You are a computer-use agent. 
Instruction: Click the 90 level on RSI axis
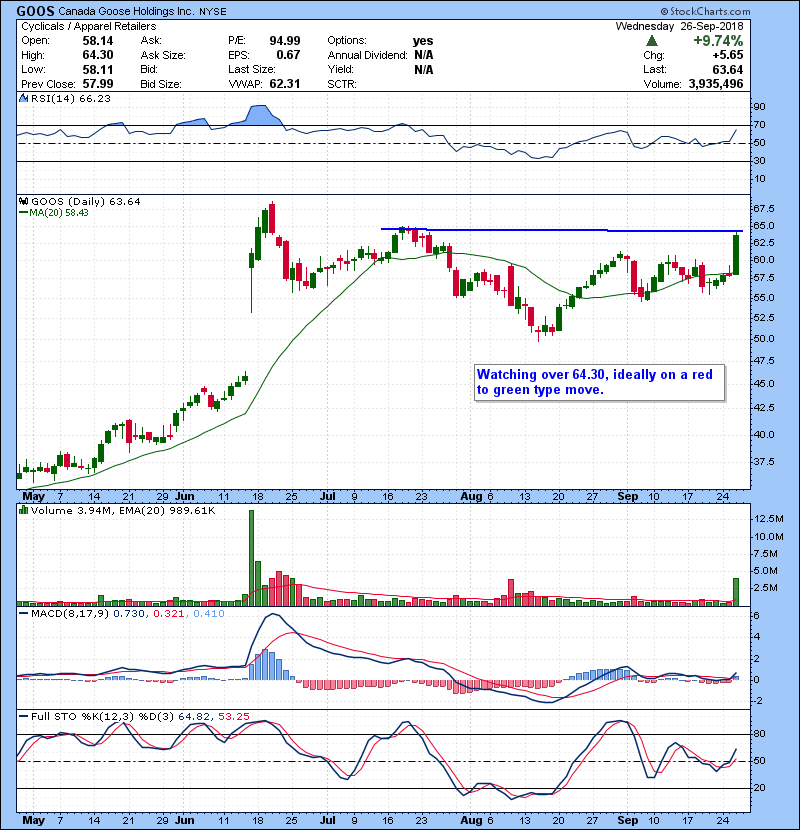pos(759,107)
